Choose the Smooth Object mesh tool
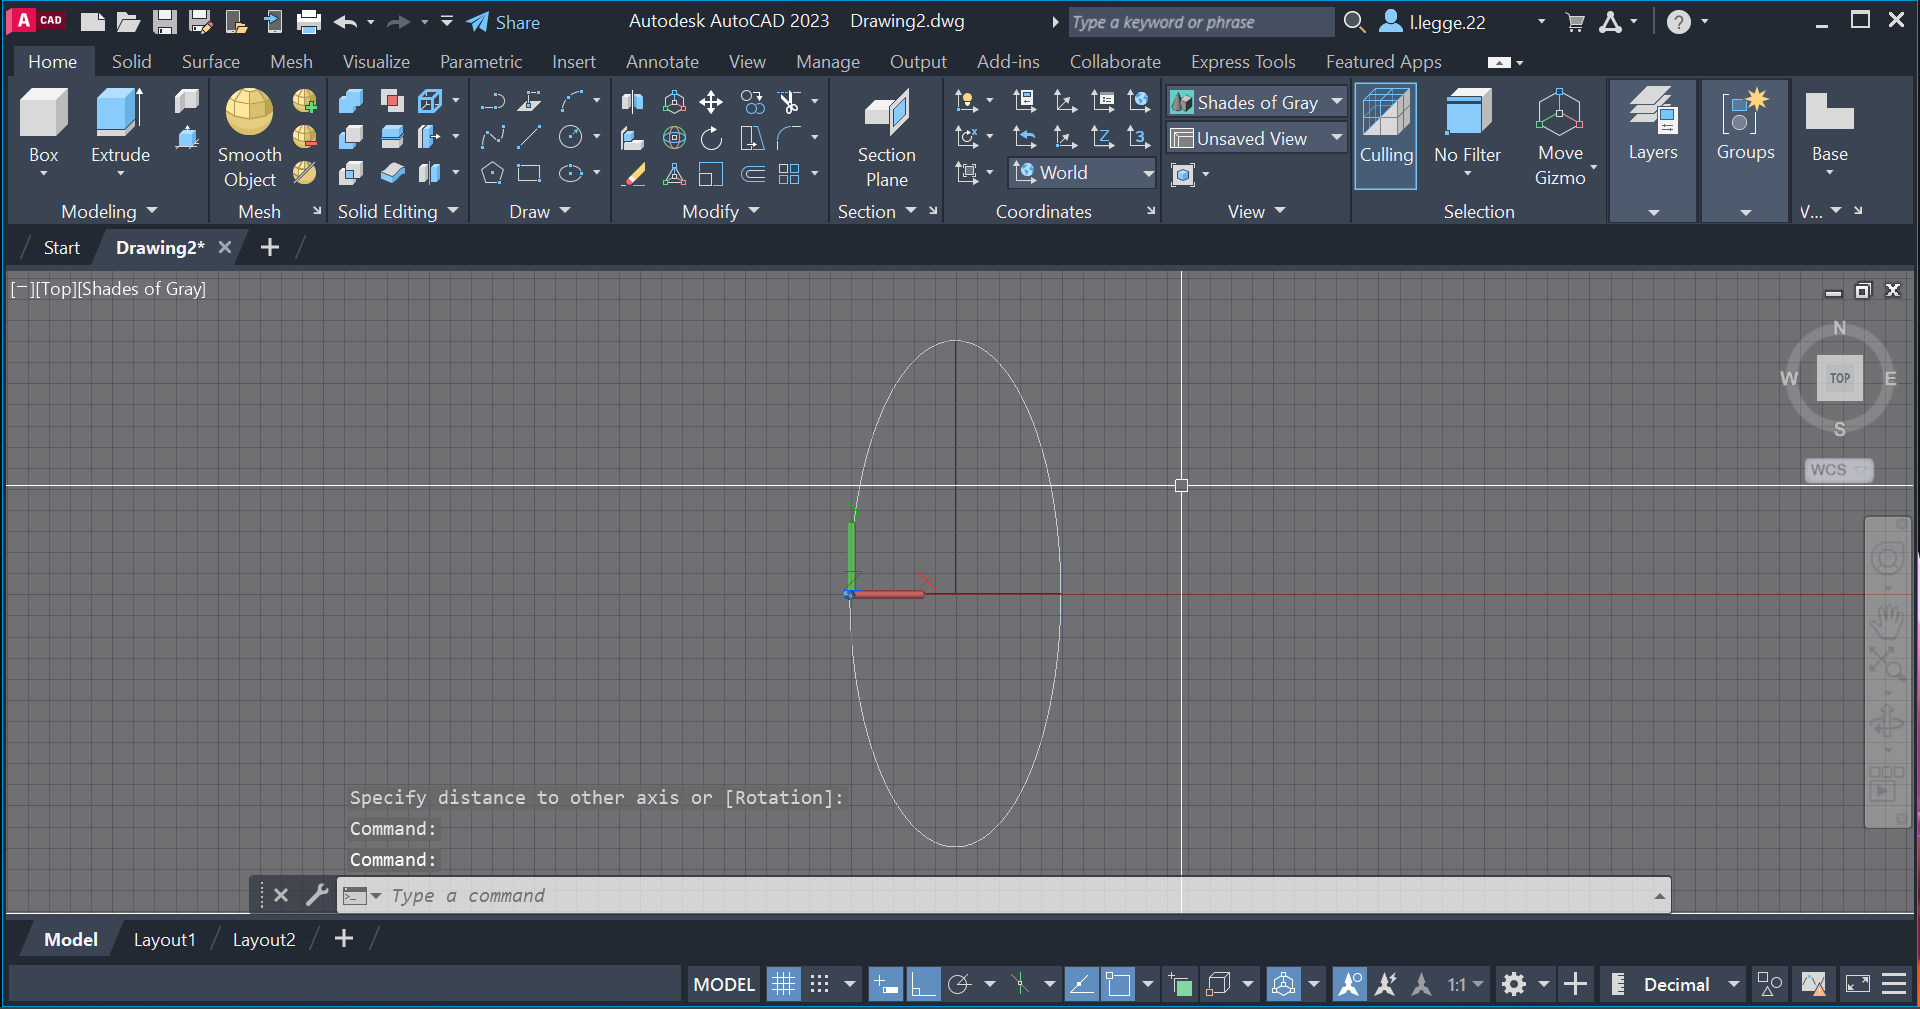 coord(249,137)
